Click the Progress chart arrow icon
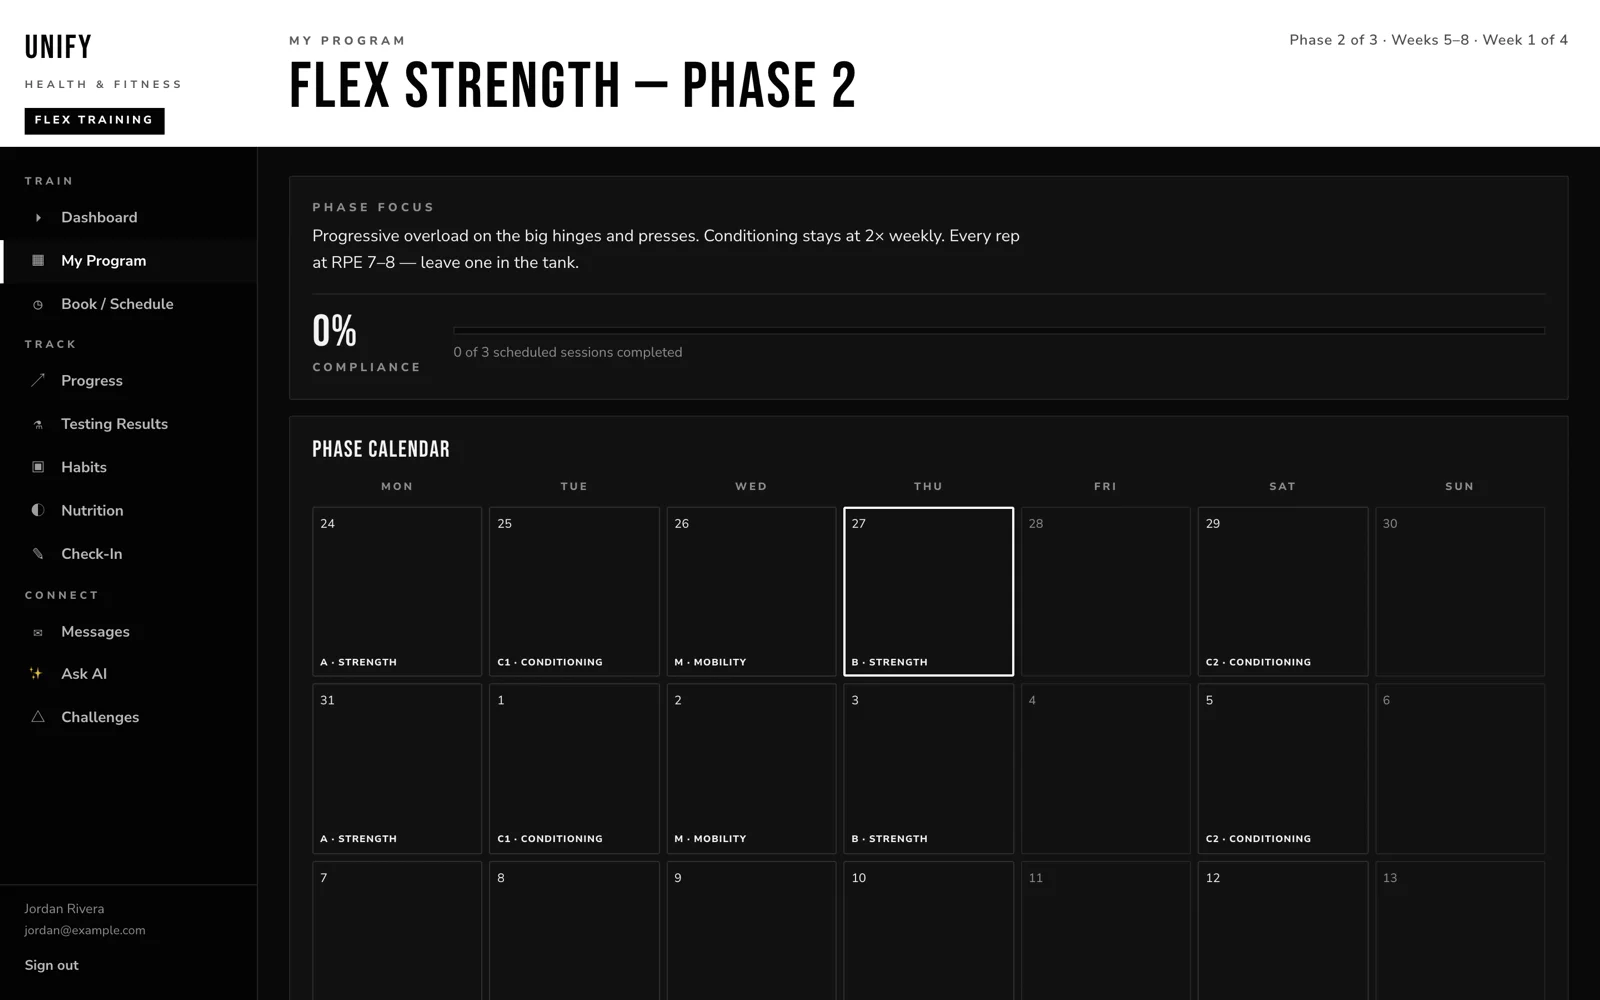The image size is (1600, 1000). click(38, 380)
